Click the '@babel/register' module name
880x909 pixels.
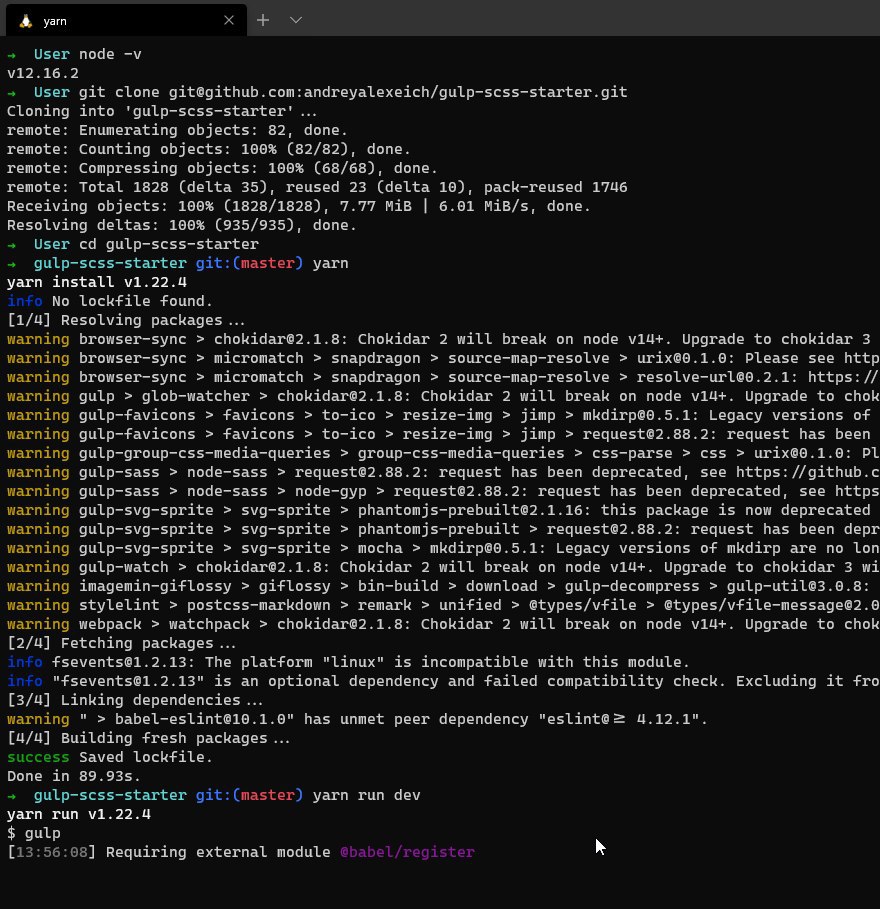click(408, 852)
